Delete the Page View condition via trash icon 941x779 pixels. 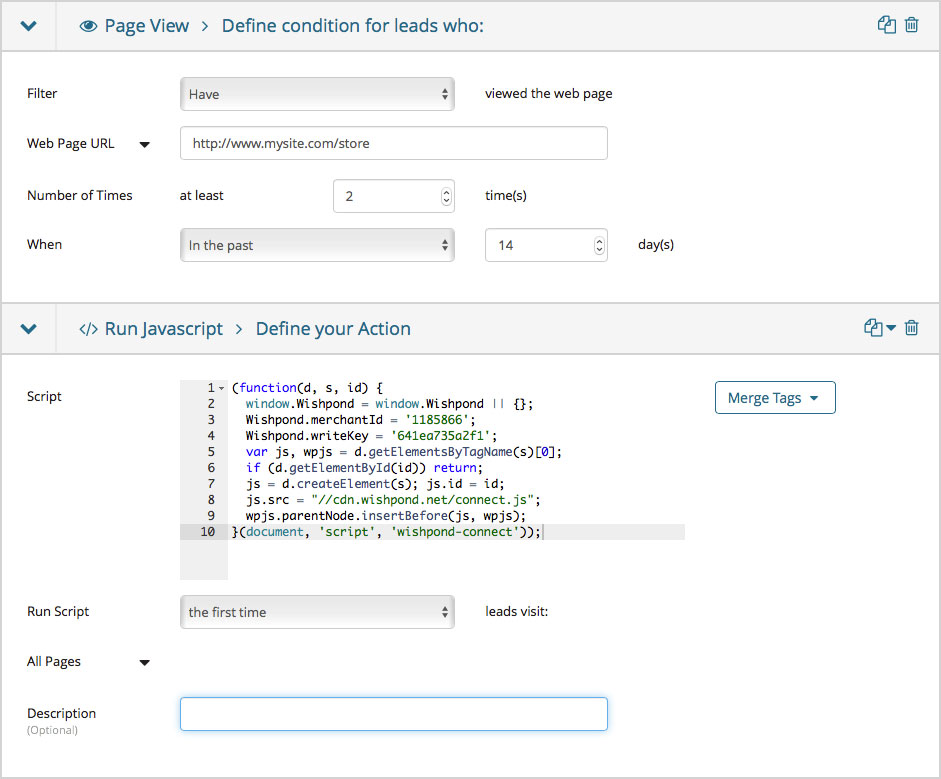911,25
